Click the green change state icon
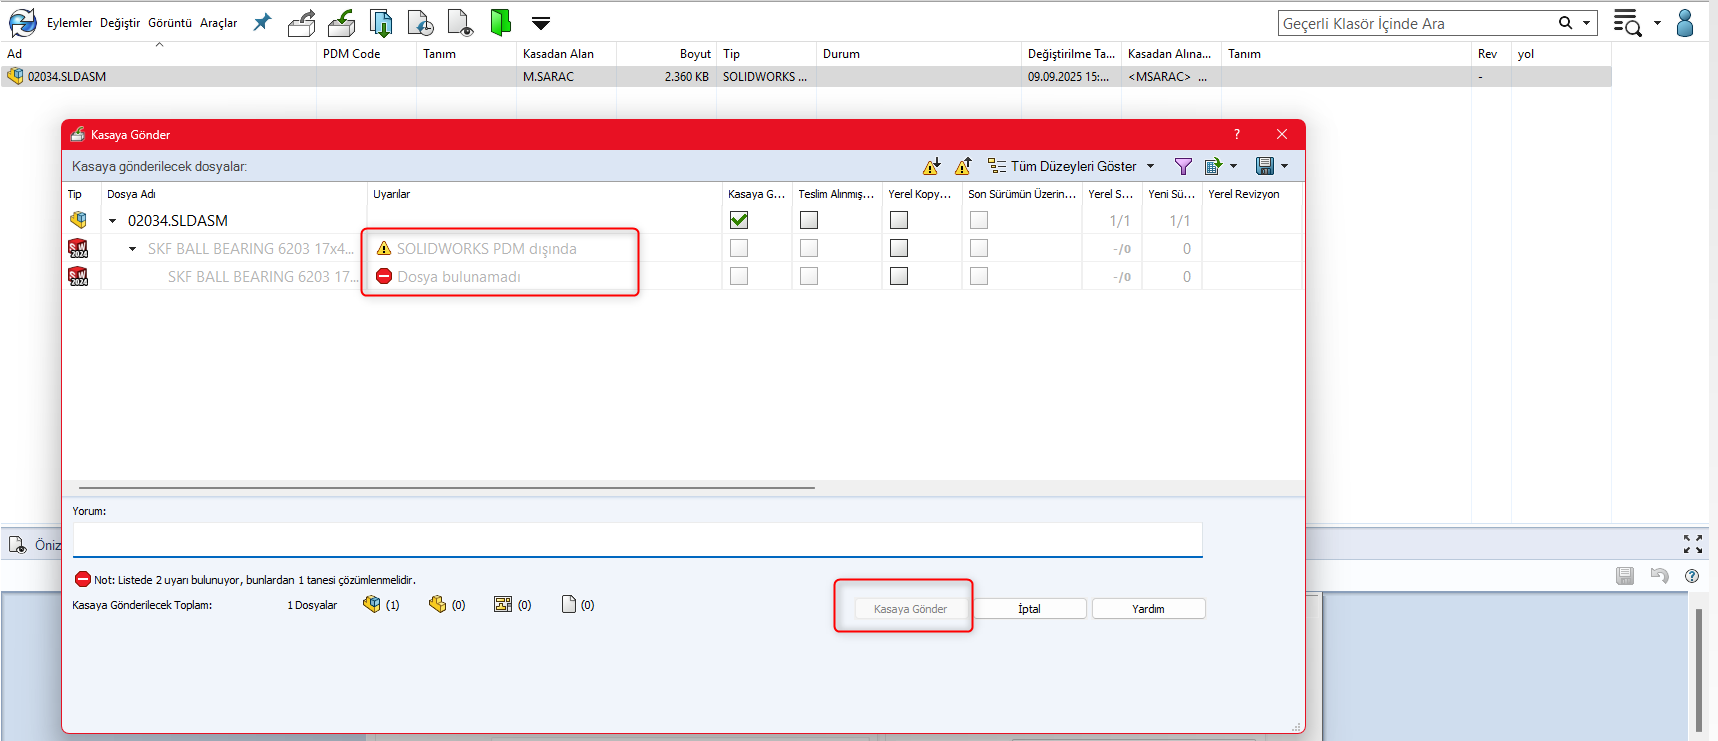This screenshot has height=741, width=1718. (x=501, y=22)
